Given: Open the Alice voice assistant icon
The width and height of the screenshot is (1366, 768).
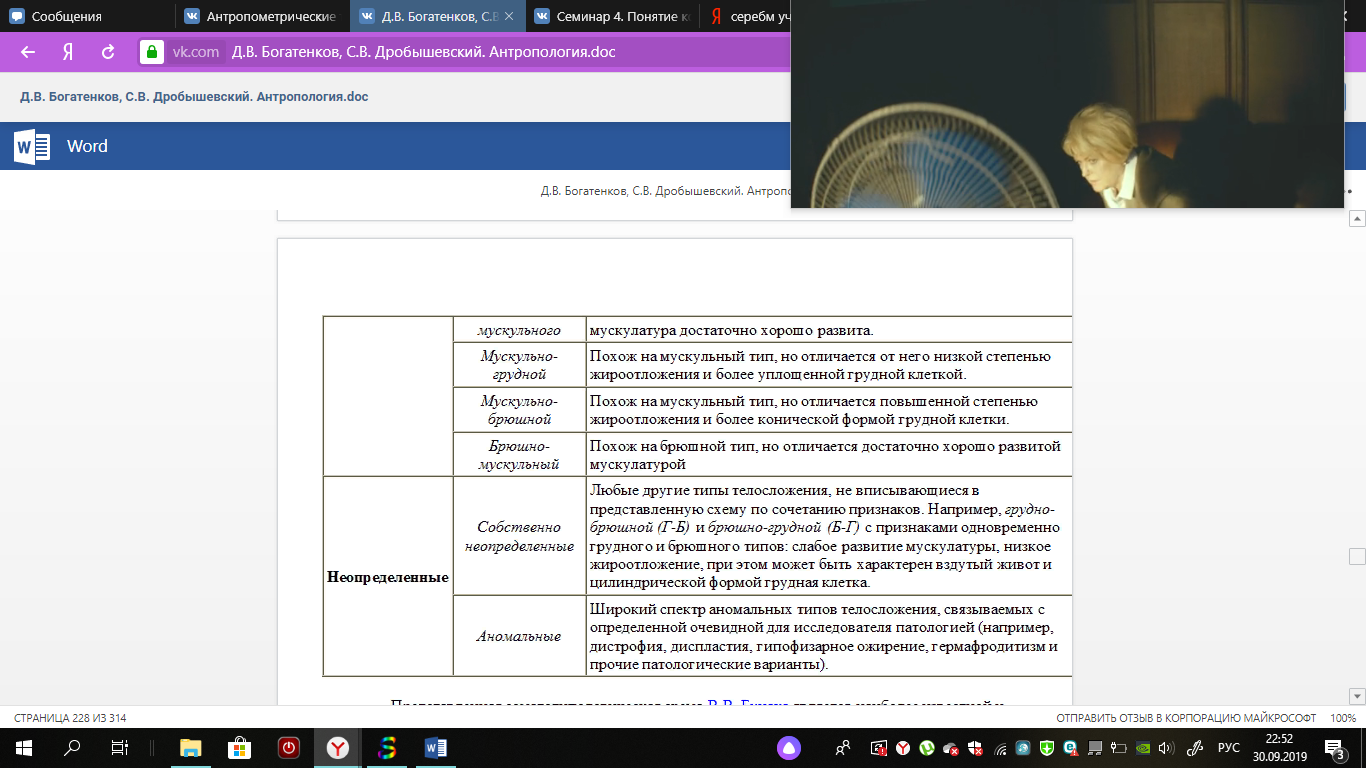Looking at the screenshot, I should tap(789, 748).
